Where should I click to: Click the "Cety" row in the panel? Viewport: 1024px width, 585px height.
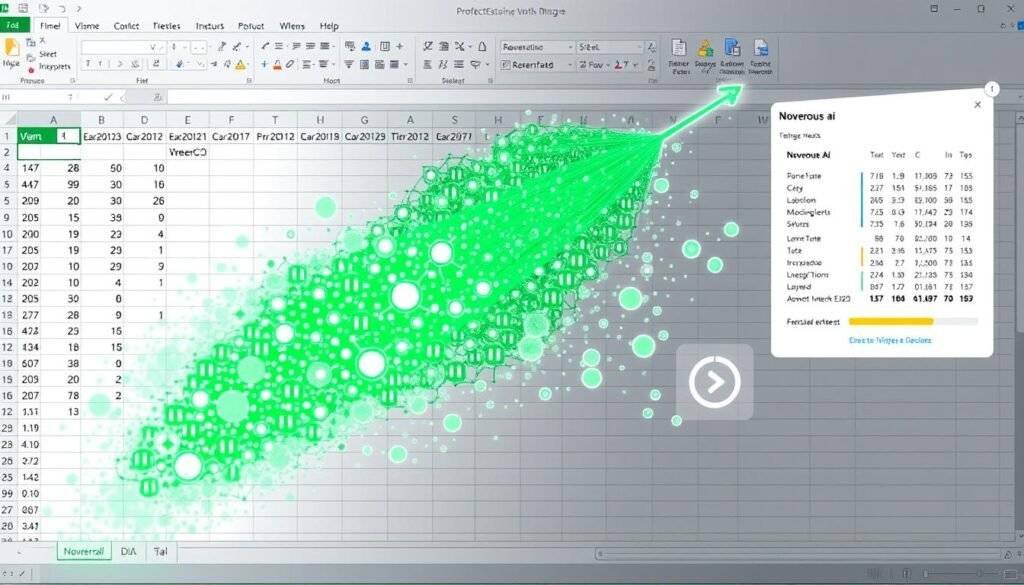pos(879,188)
